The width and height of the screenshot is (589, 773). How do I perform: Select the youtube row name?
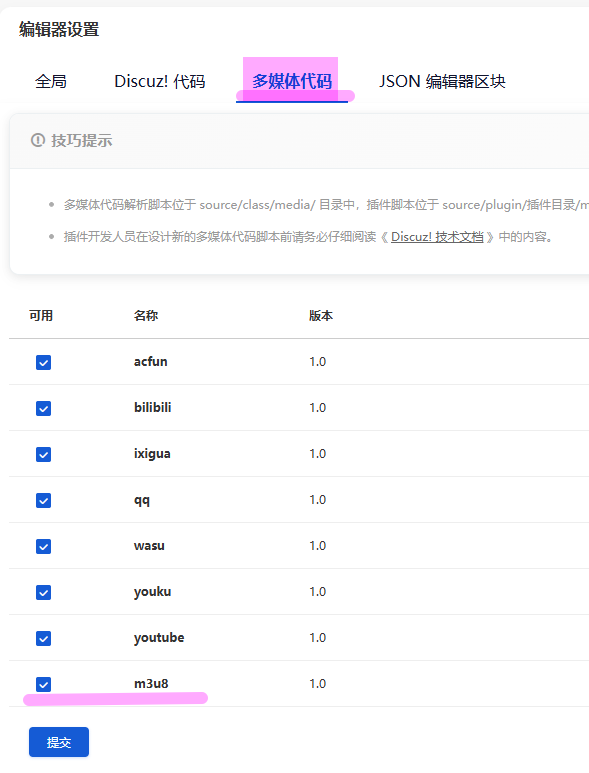pos(159,638)
